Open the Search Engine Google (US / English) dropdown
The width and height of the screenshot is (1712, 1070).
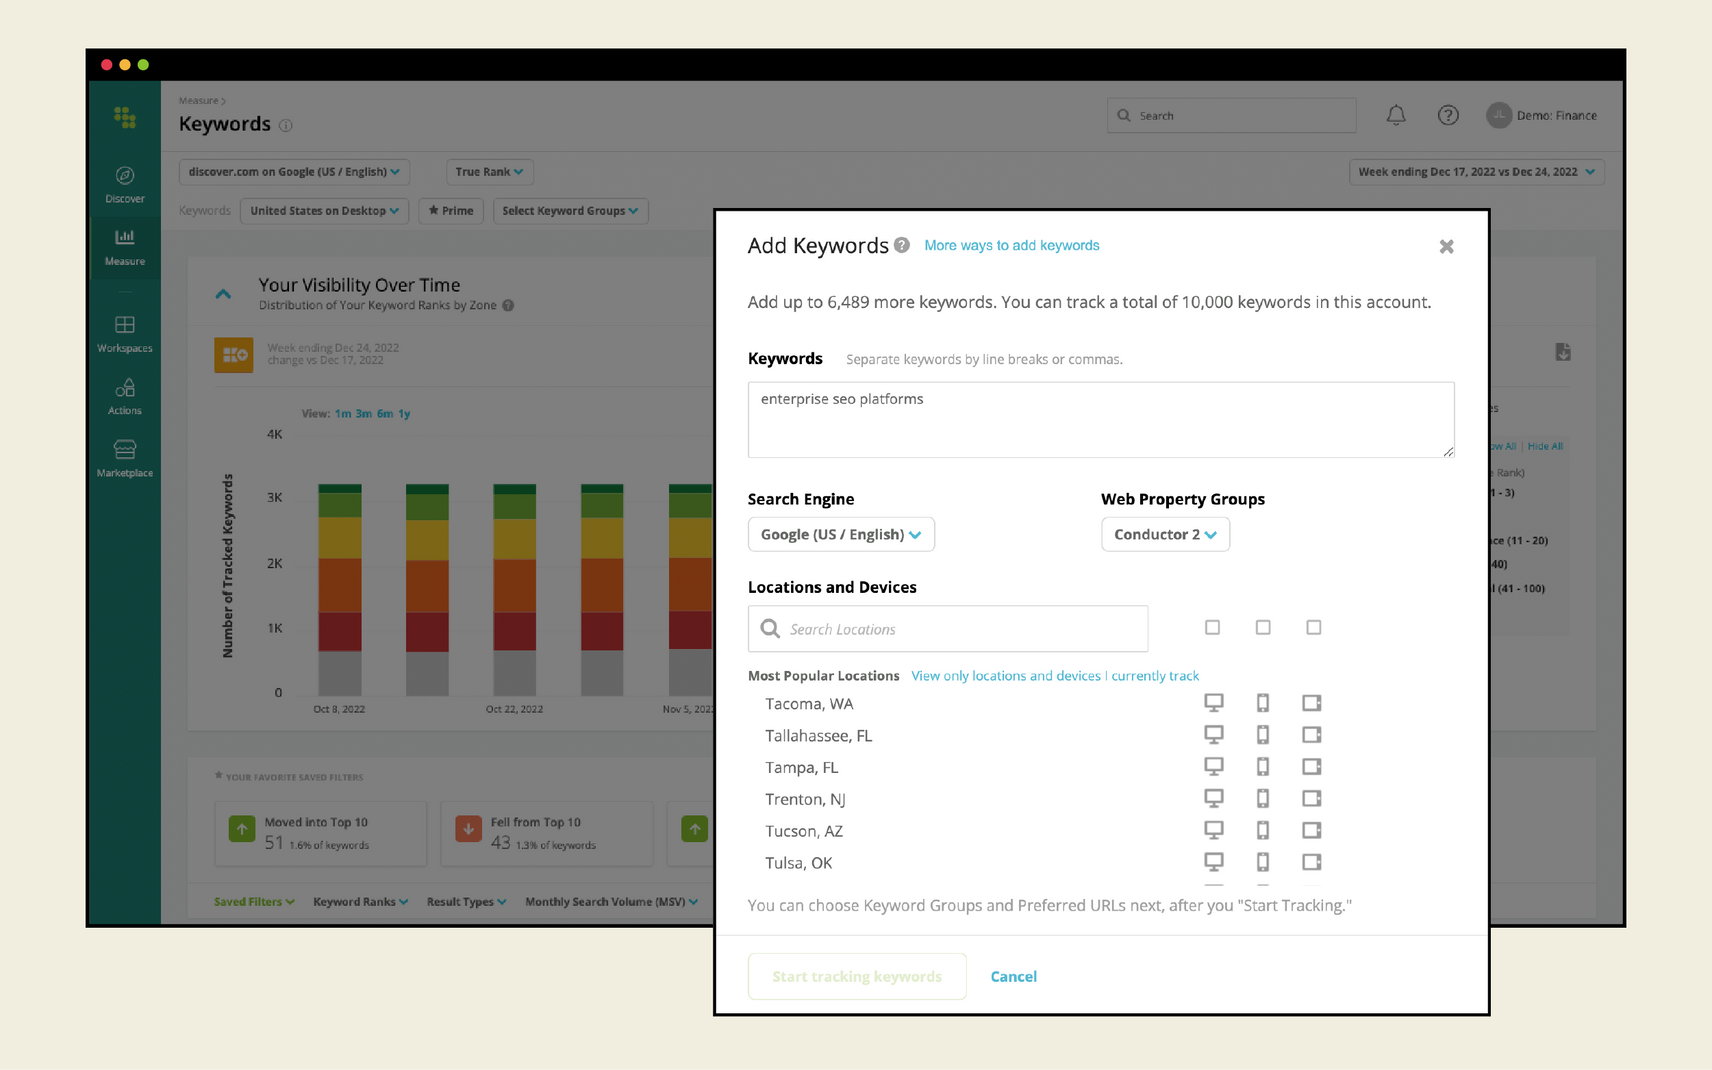841,534
